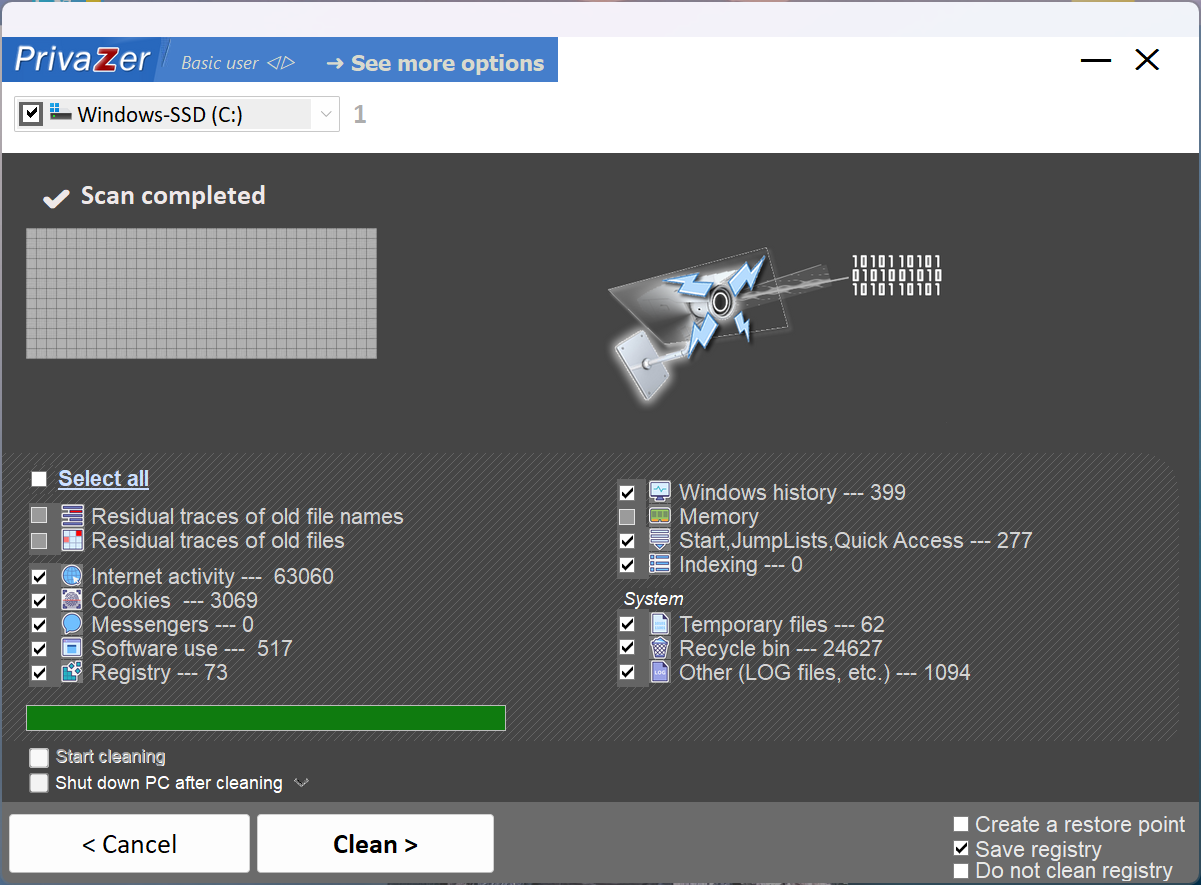1201x885 pixels.
Task: Click the Basic user mode label
Action: pos(220,63)
